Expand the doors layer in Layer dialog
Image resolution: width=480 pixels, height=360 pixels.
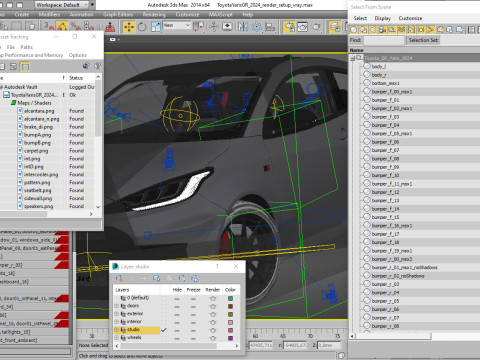(x=117, y=306)
